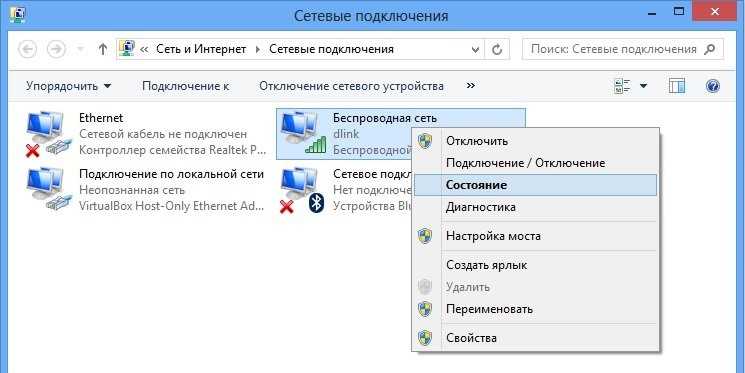The image size is (745, 373).
Task: Choose Настройка моста menu item
Action: [536, 236]
